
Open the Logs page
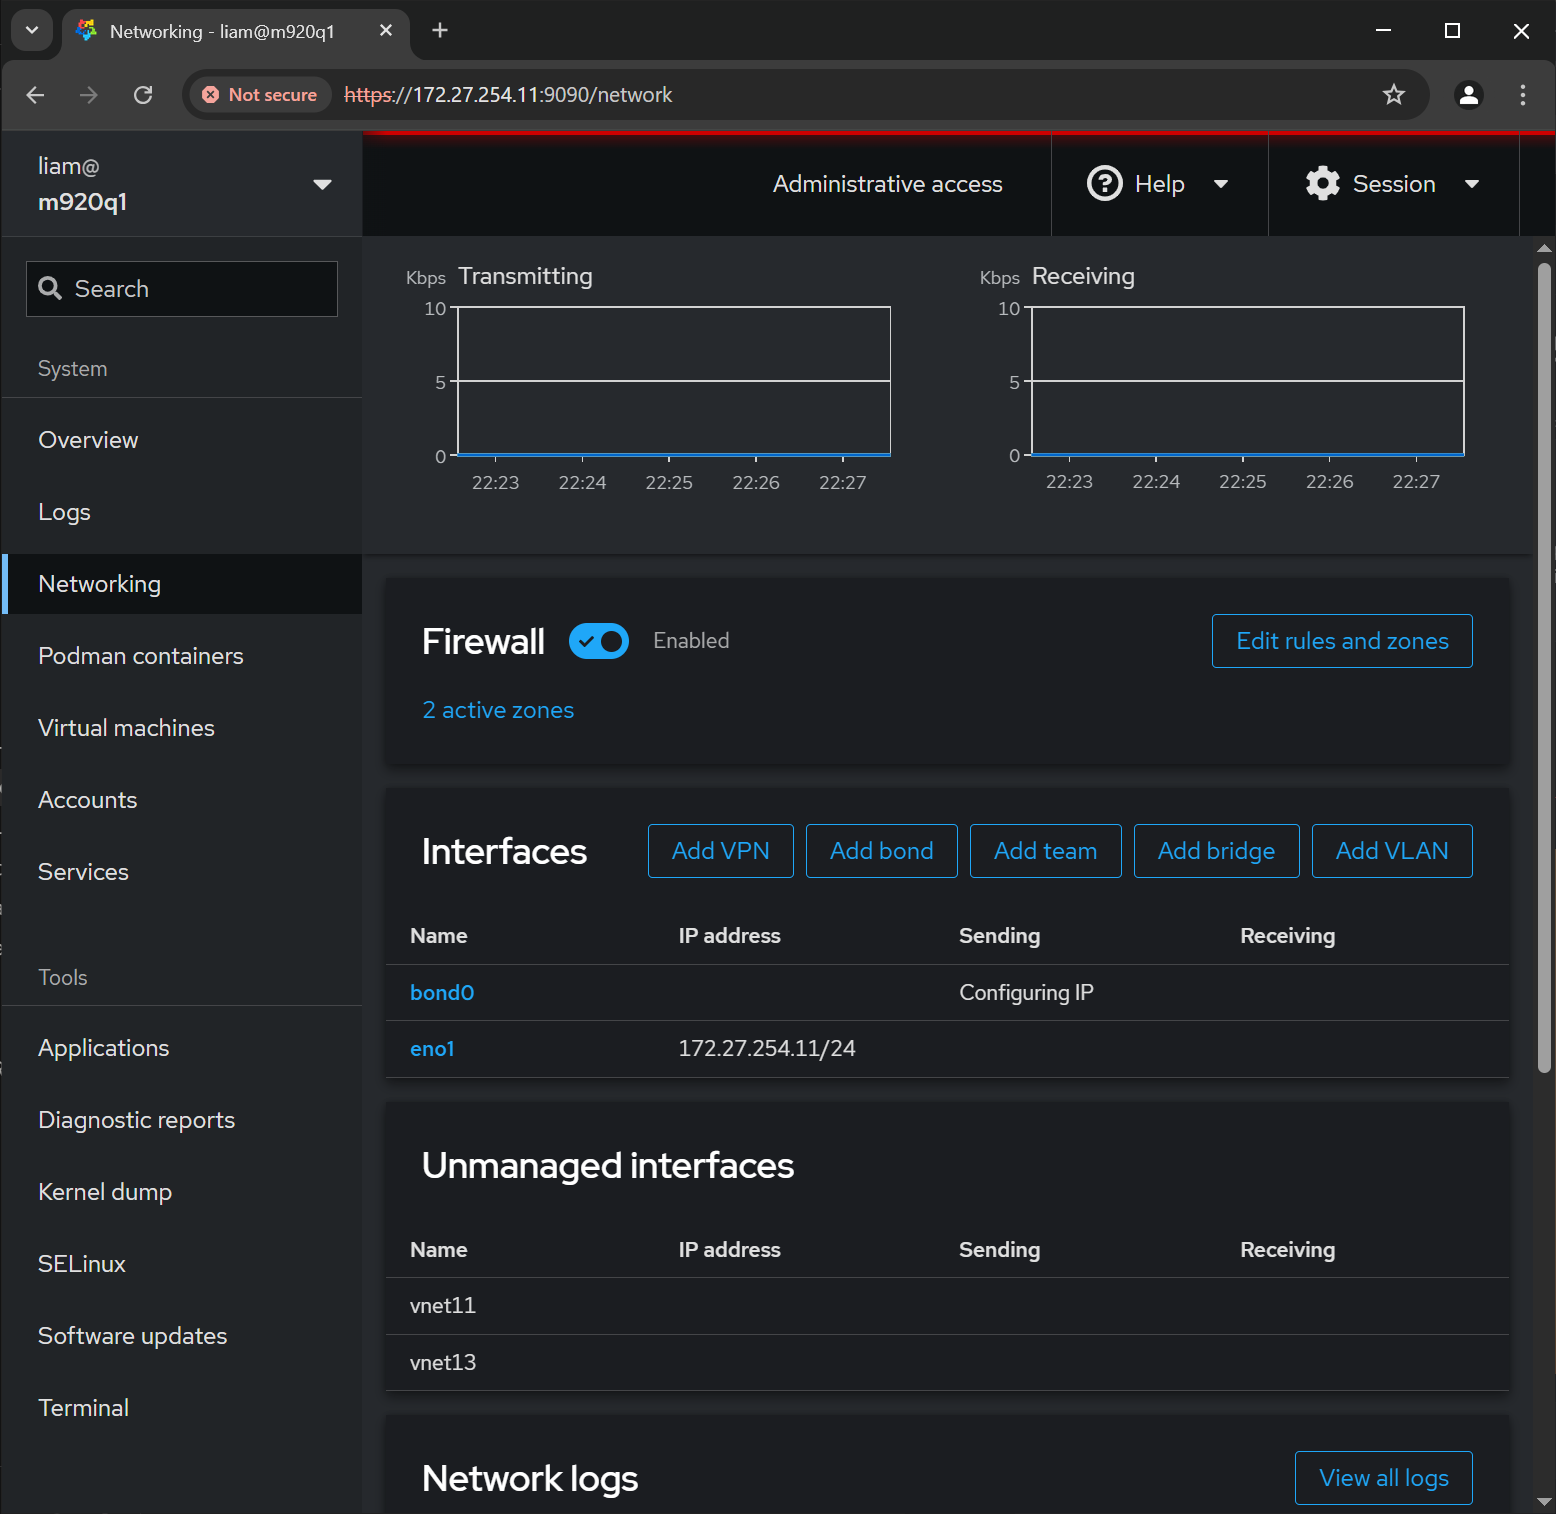182,512
